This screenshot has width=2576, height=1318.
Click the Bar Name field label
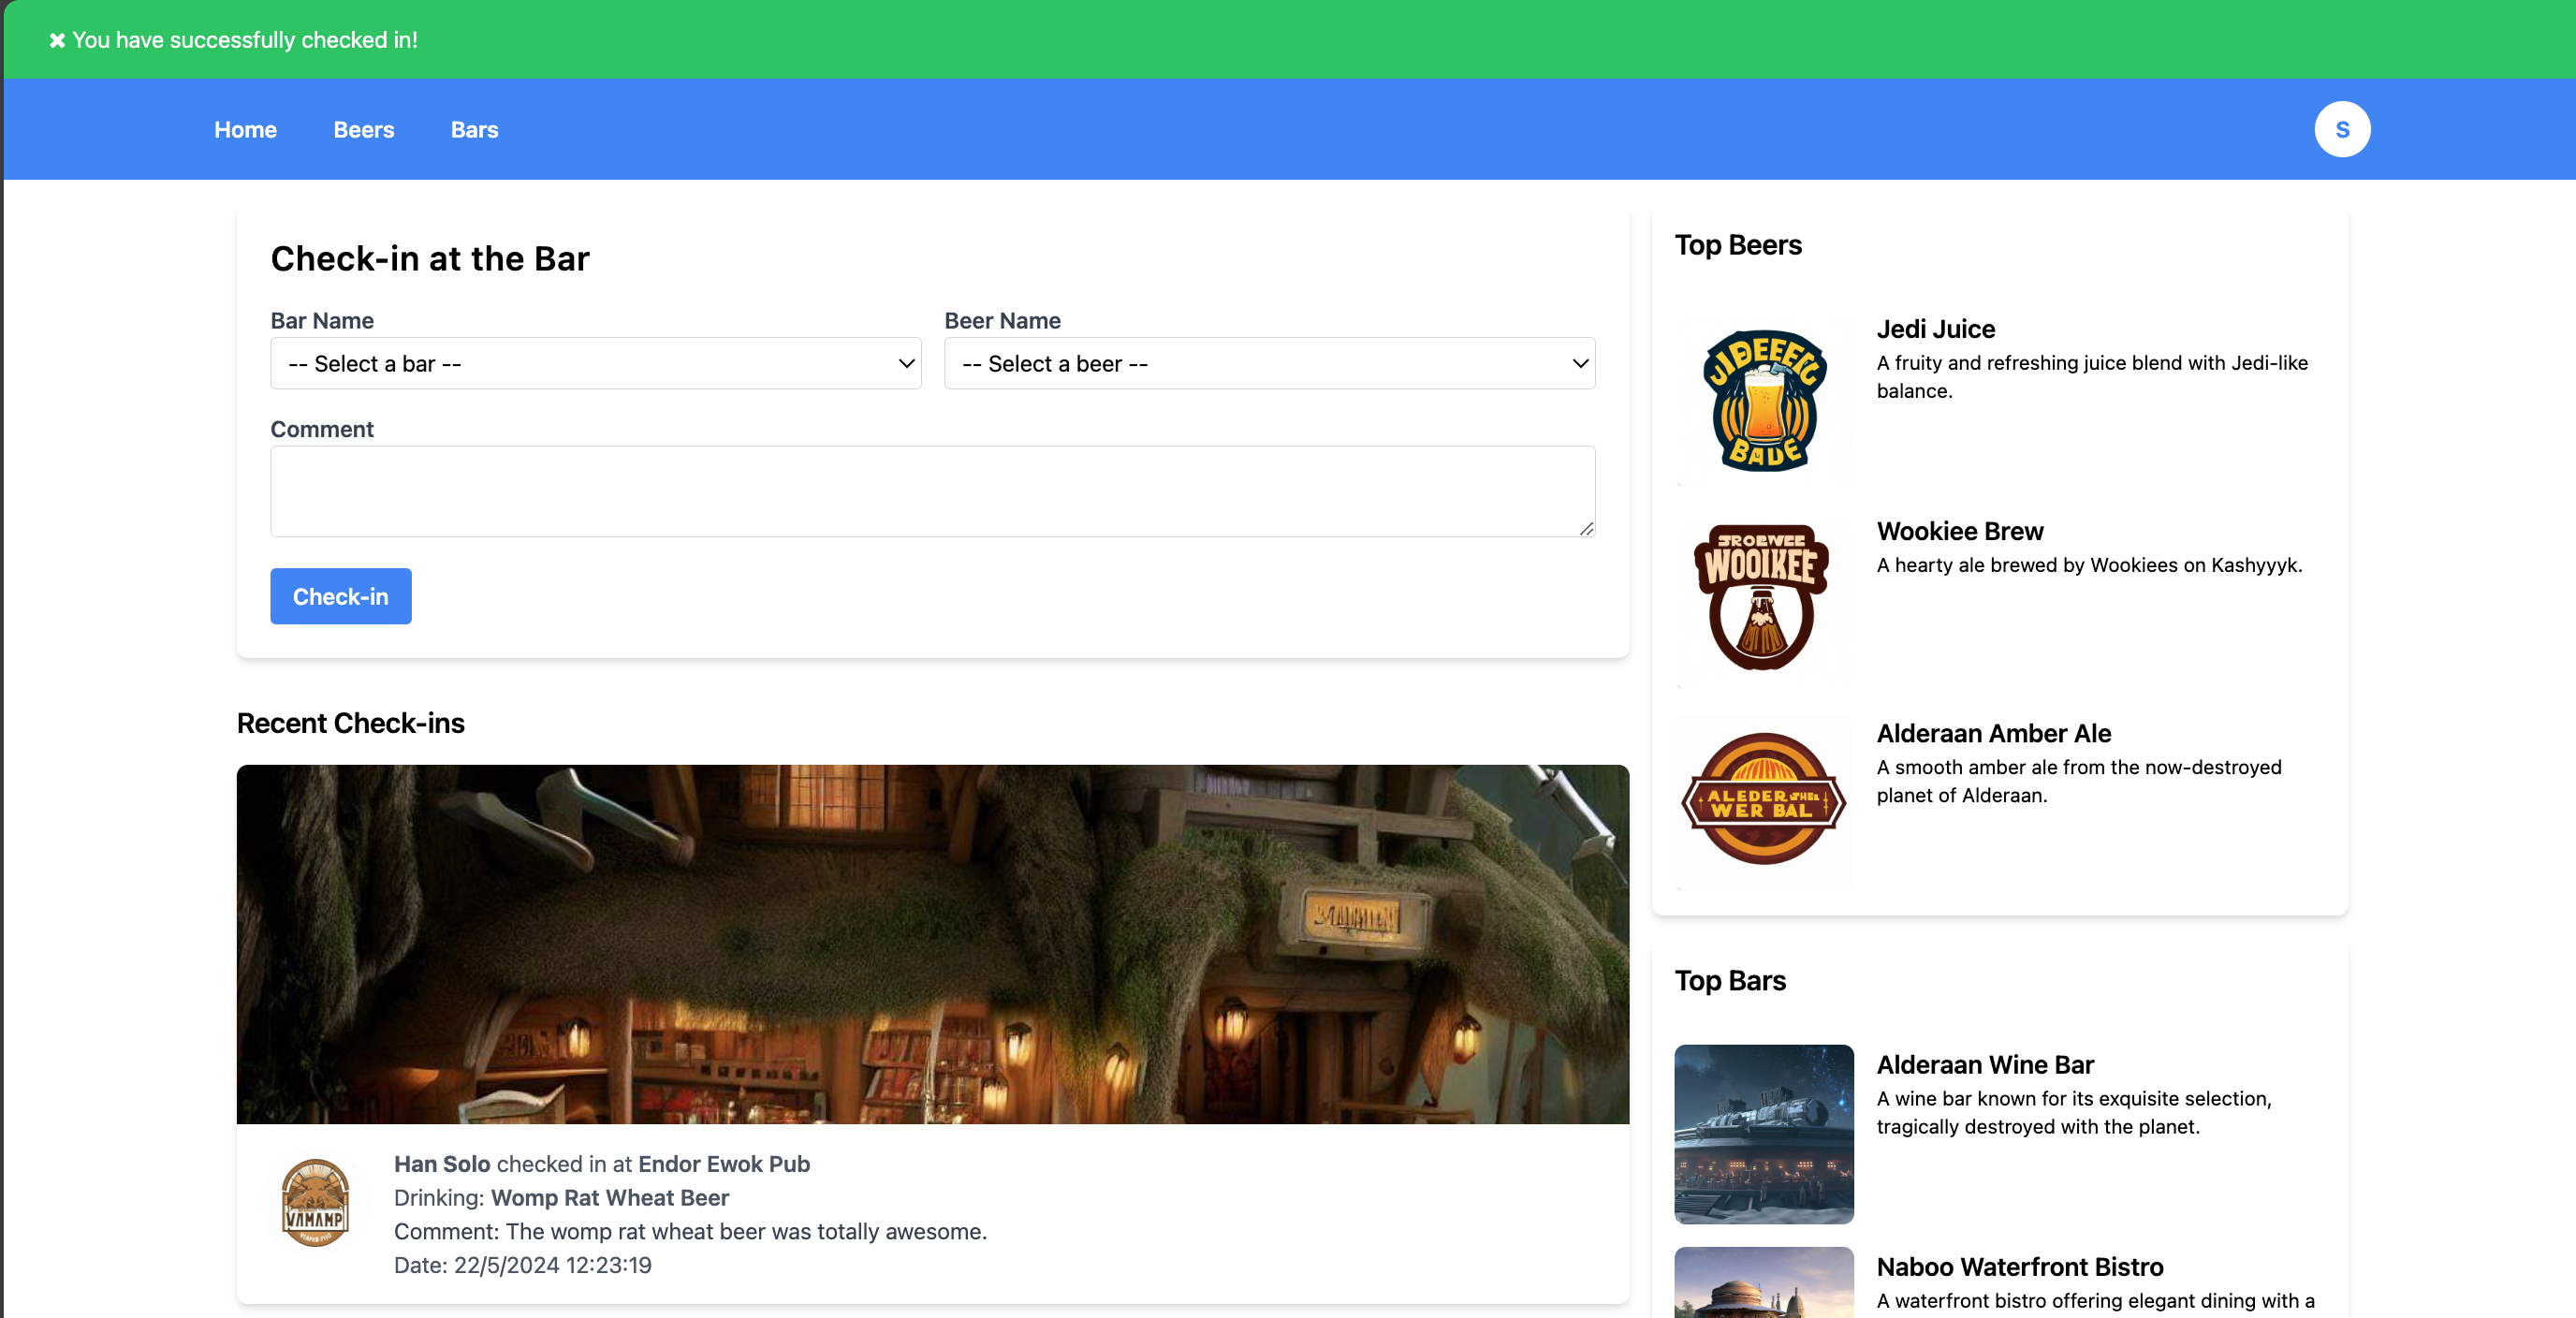pos(322,321)
